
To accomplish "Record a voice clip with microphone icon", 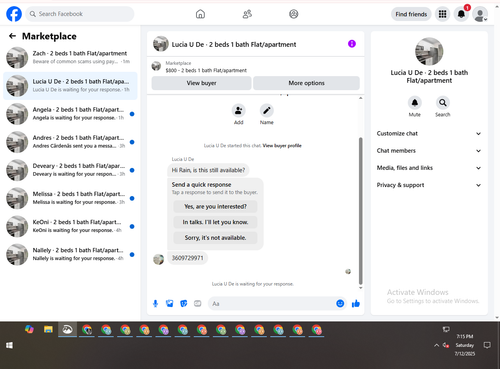I will pyautogui.click(x=155, y=304).
